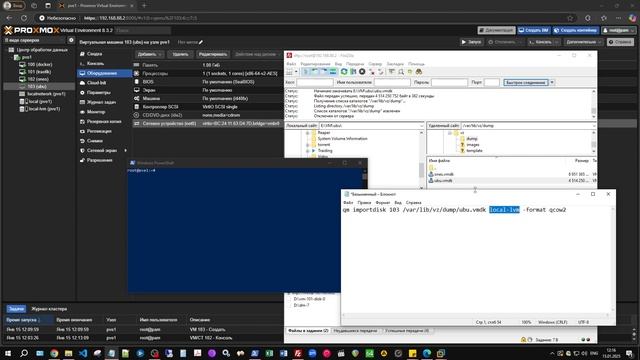Viewport: 640px width, 360px height.
Task: Open the Файл menu in FileZilla
Action: pyautogui.click(x=291, y=64)
